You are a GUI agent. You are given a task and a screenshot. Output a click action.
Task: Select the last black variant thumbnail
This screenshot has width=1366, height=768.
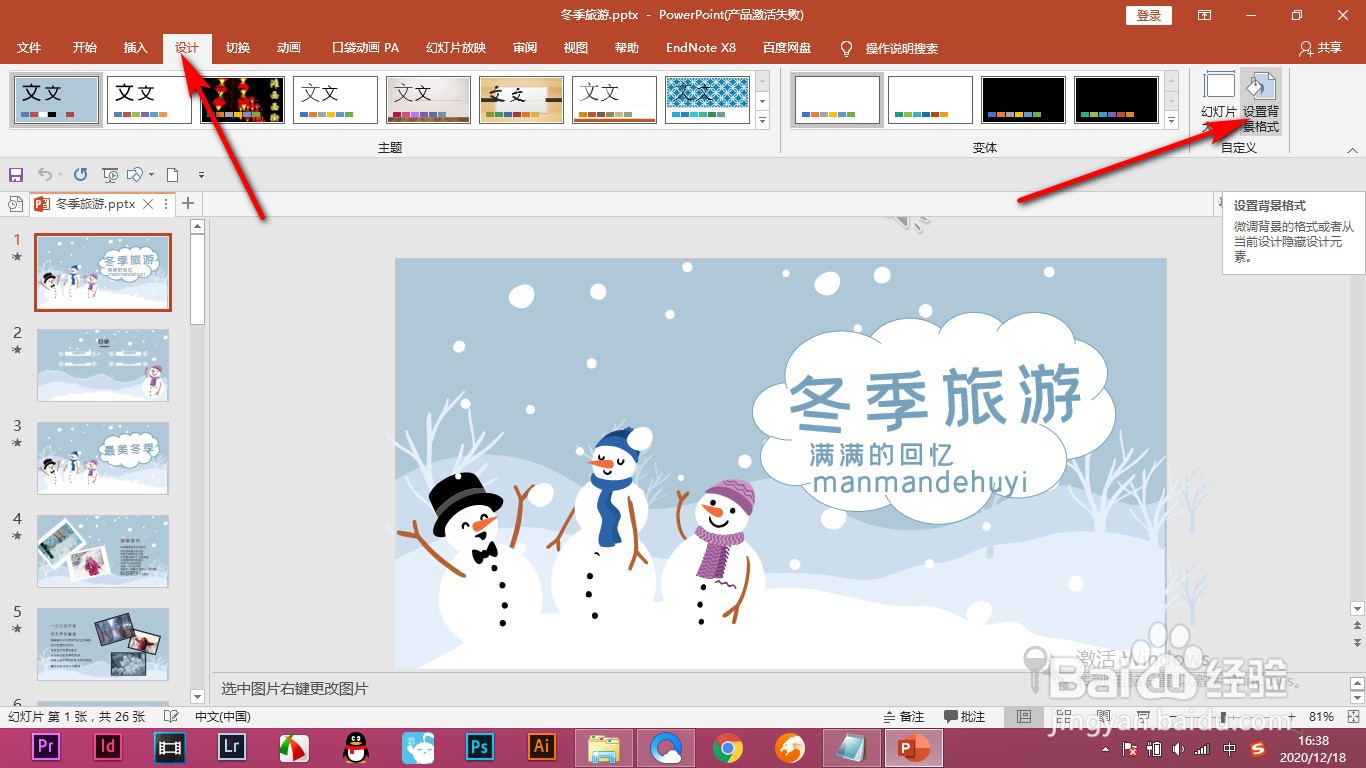tap(1117, 100)
